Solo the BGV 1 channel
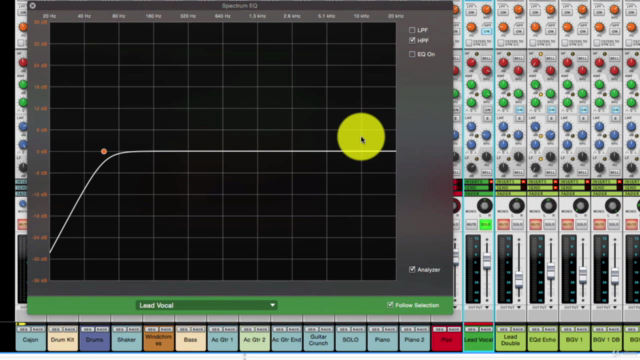640x360 pixels. (581, 224)
